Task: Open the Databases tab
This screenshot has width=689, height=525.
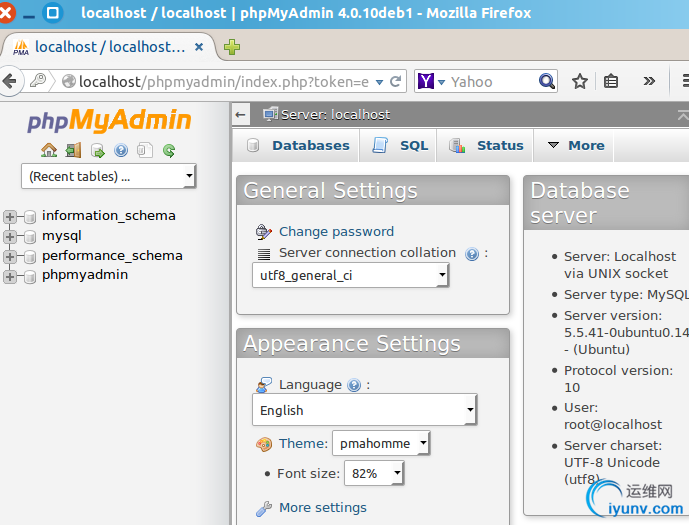Action: click(296, 145)
